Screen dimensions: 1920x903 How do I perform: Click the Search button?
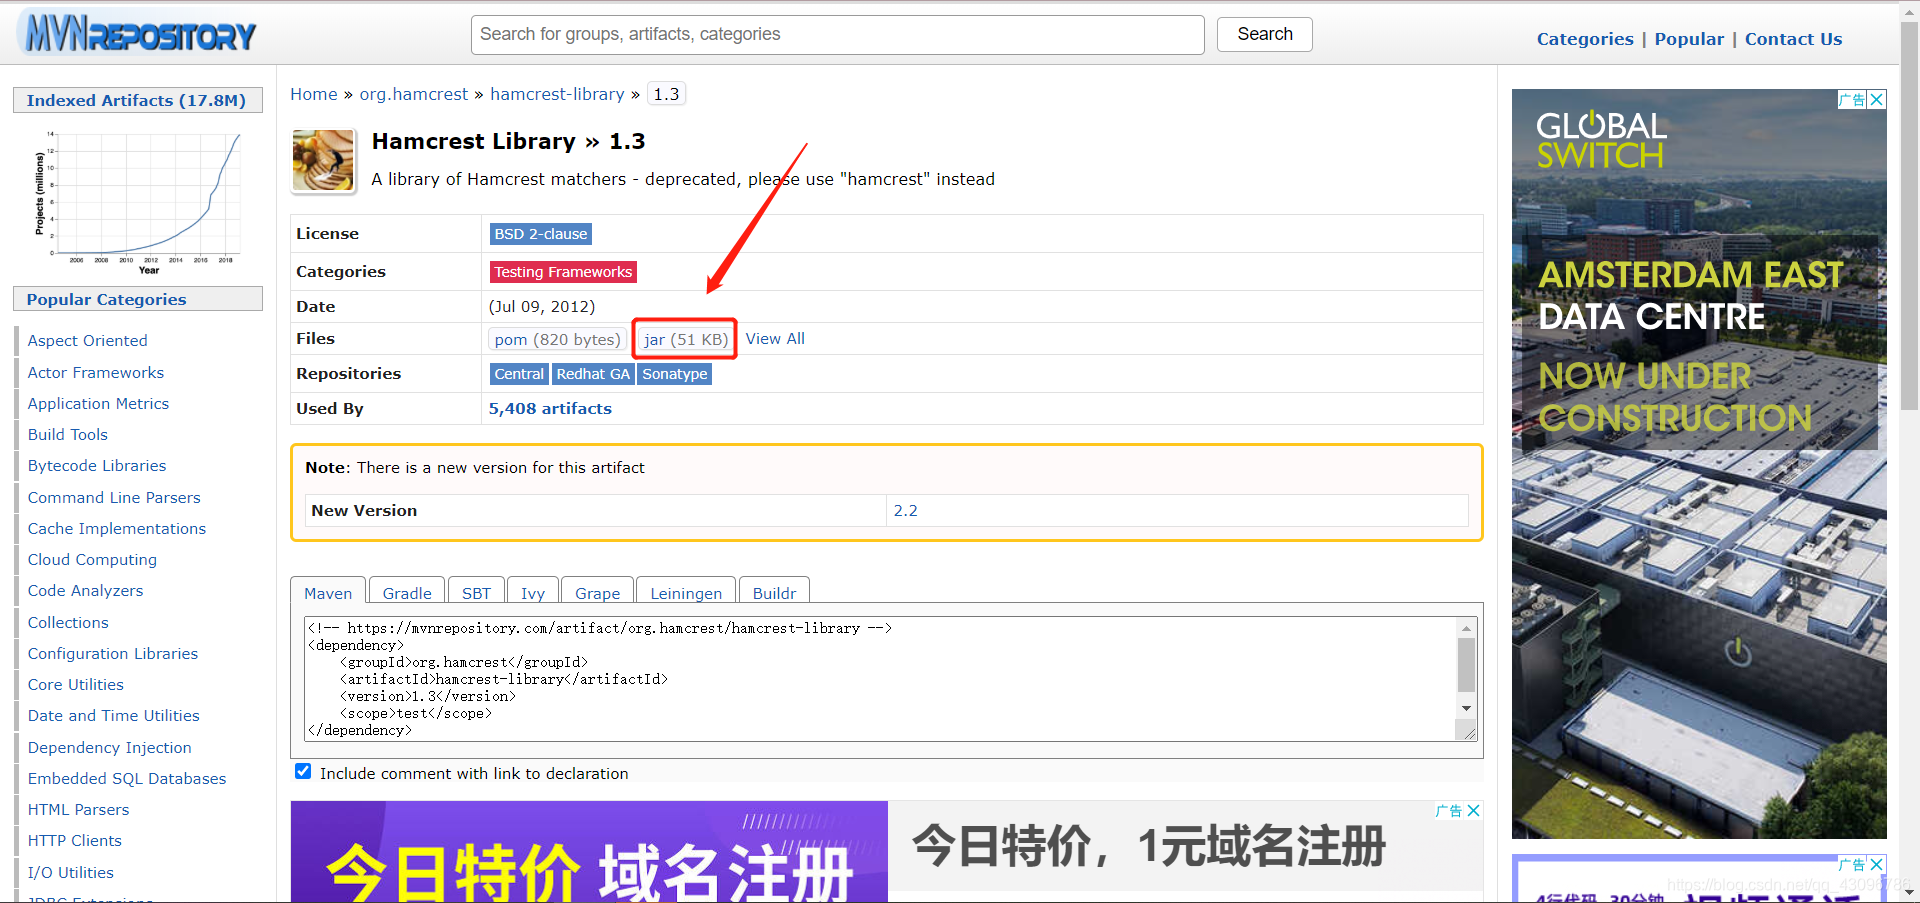pos(1264,34)
